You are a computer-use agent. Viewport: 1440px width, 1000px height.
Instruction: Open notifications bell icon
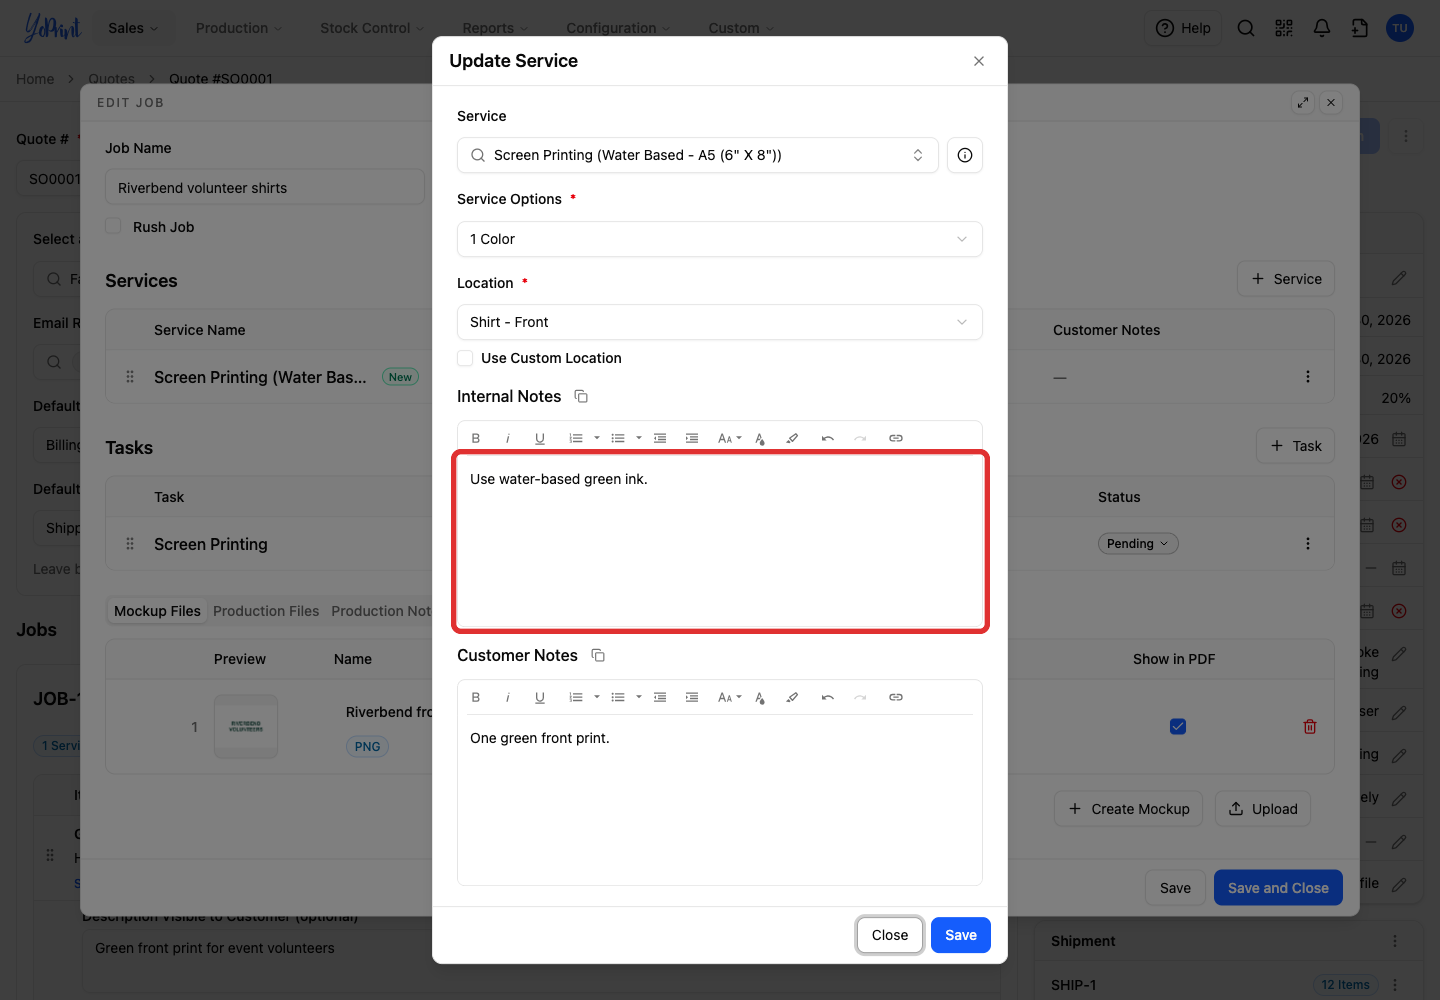[x=1322, y=28]
